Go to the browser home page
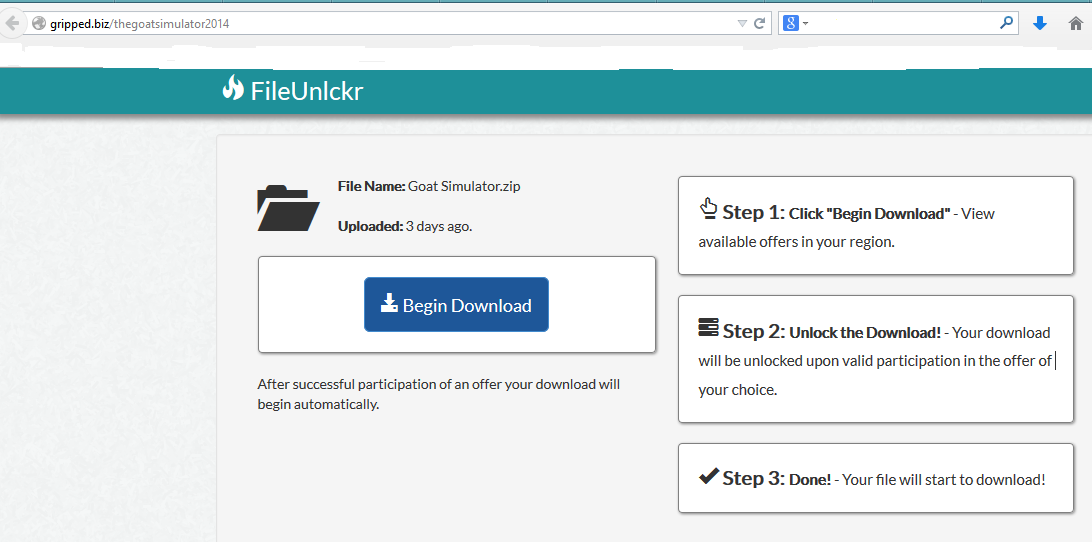1092x542 pixels. 1075,23
